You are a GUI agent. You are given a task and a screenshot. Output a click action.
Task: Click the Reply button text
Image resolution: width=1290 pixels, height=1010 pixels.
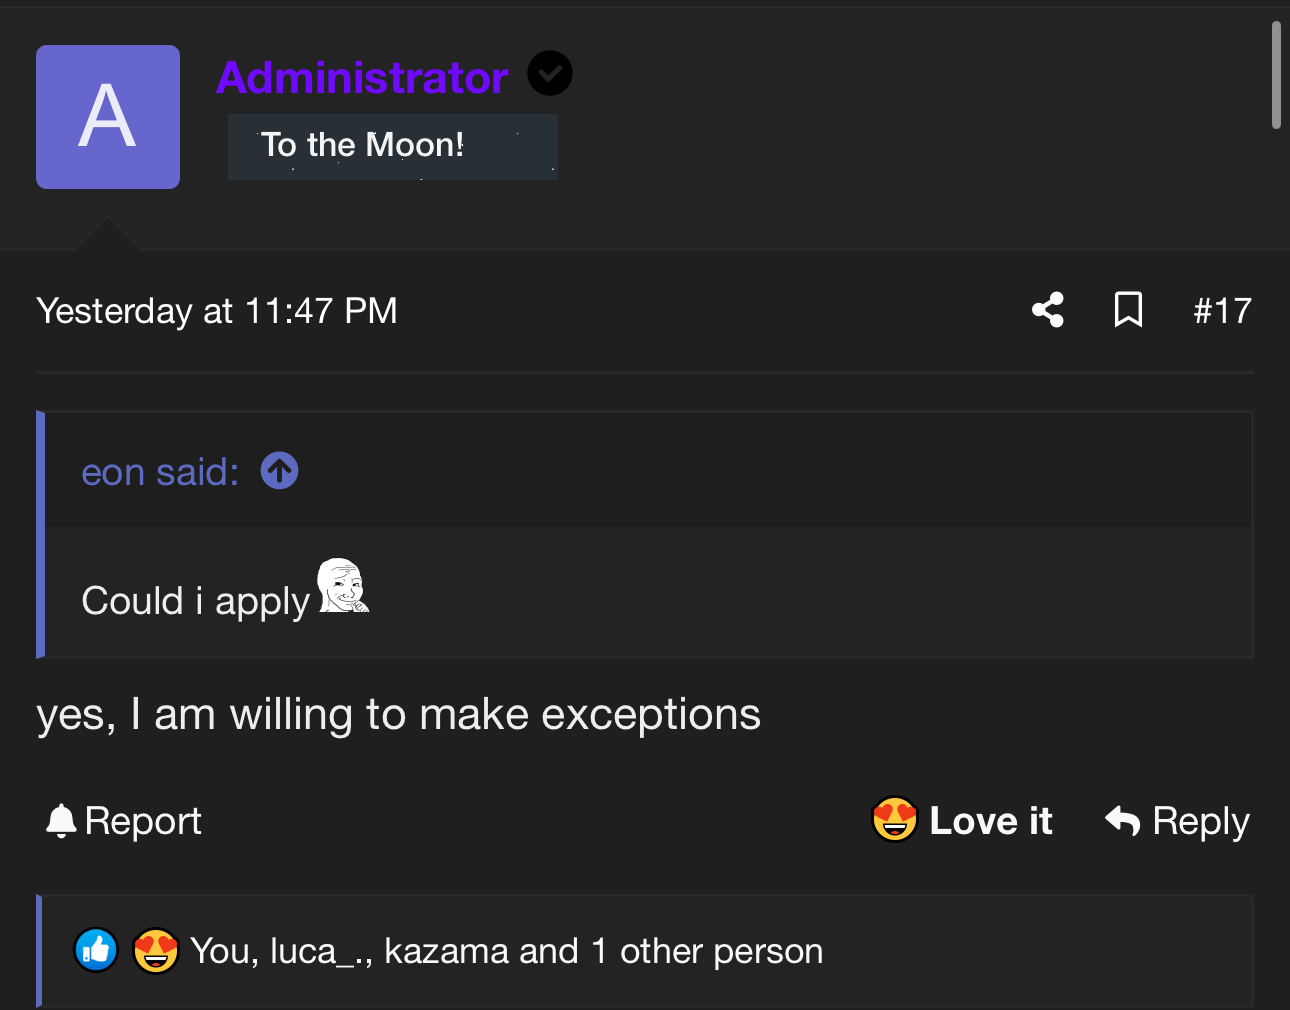tap(1201, 822)
